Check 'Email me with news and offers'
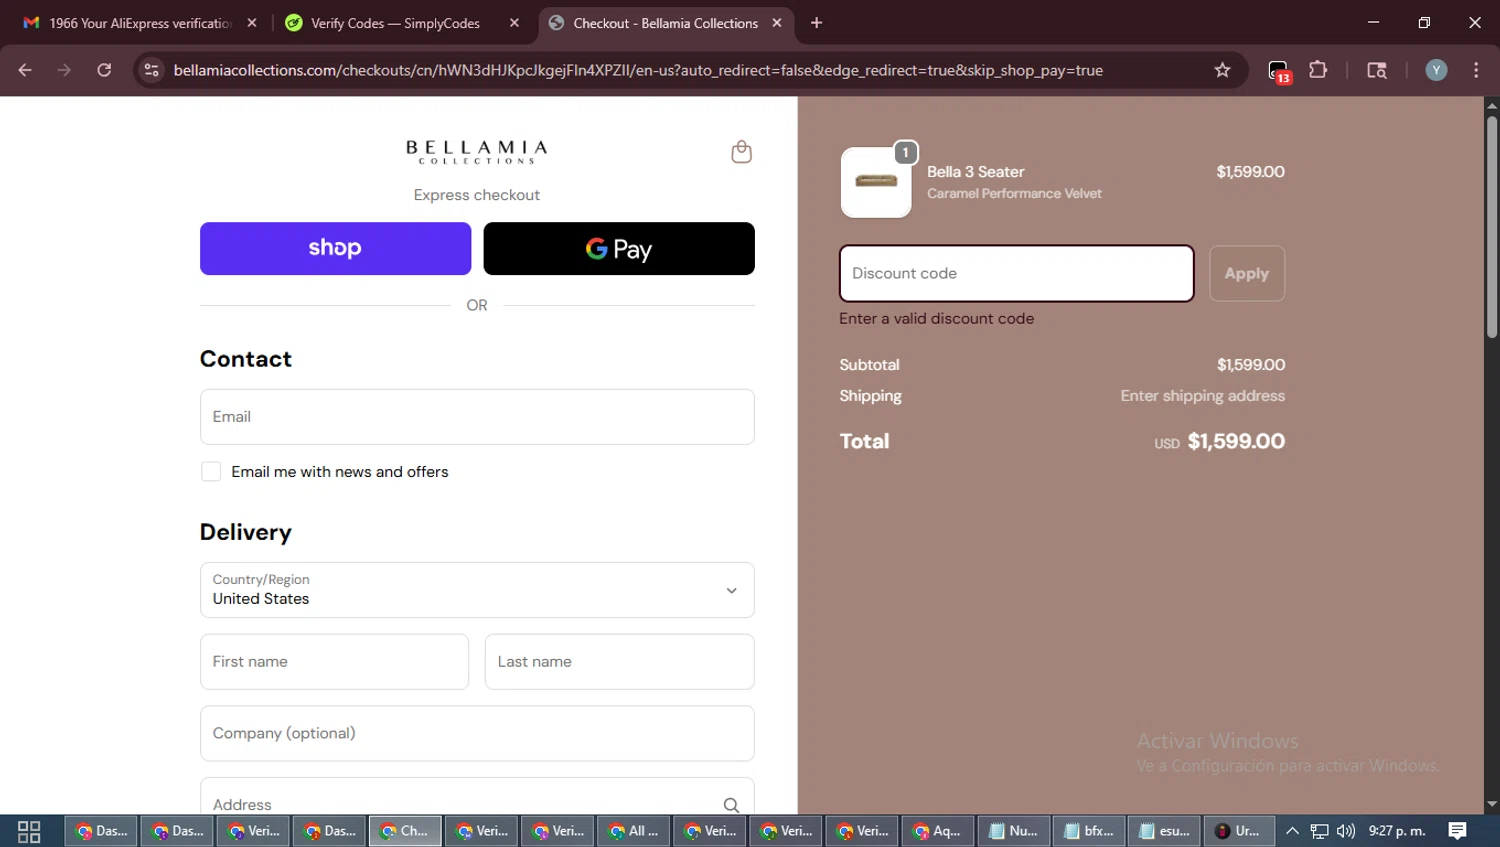Screen dimensions: 1500x847 point(211,472)
